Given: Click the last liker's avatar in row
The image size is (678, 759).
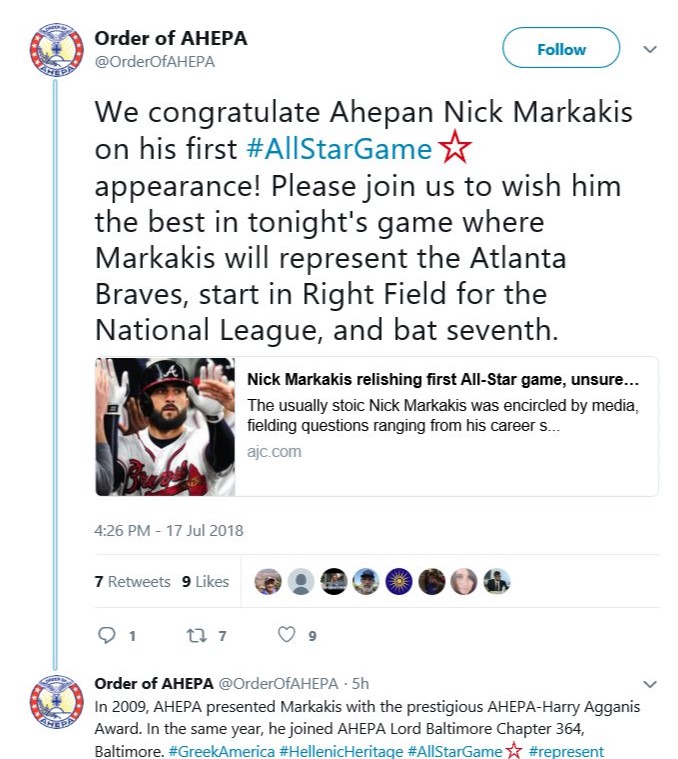Looking at the screenshot, I should (x=497, y=581).
